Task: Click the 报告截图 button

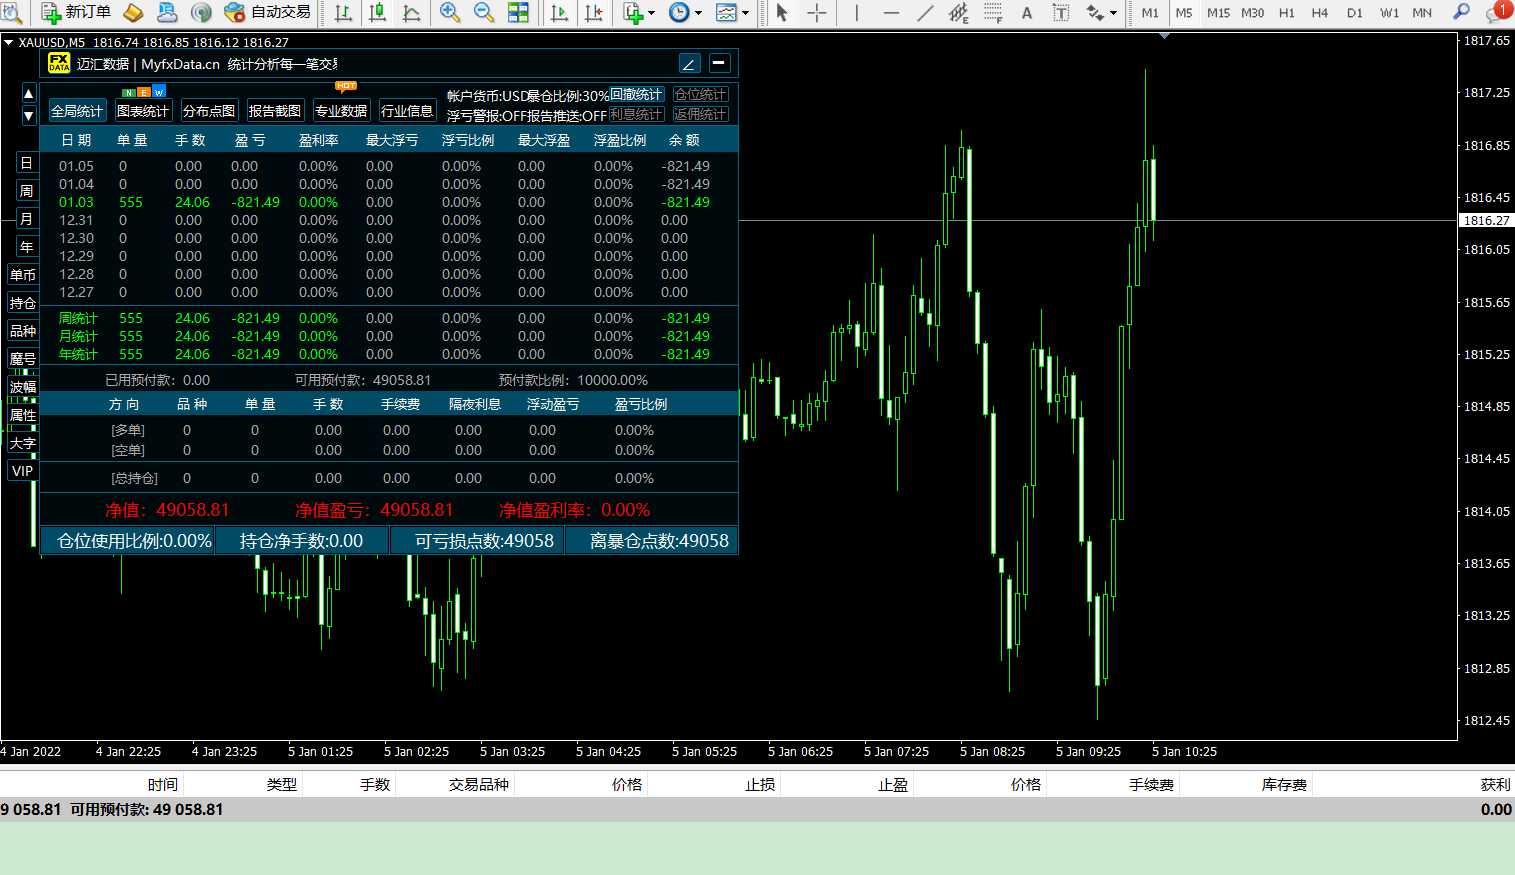Action: tap(275, 111)
